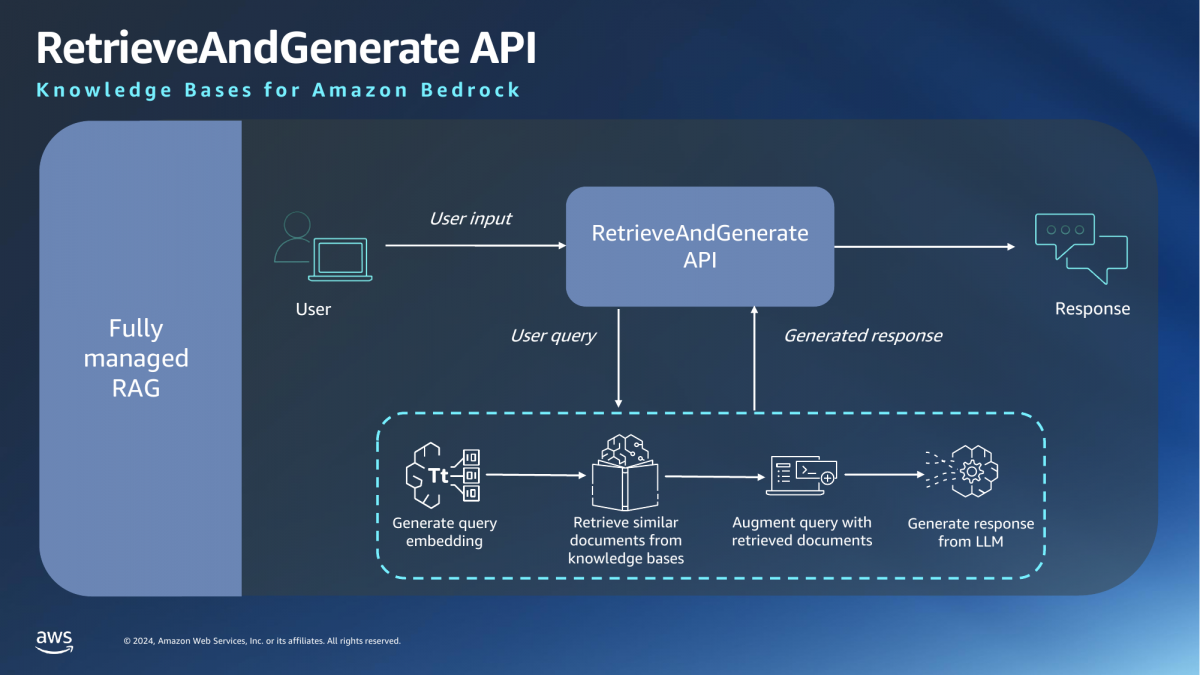Select the Knowledge Bases for Amazon Bedrock subtitle
The height and width of the screenshot is (675, 1200).
[x=277, y=90]
